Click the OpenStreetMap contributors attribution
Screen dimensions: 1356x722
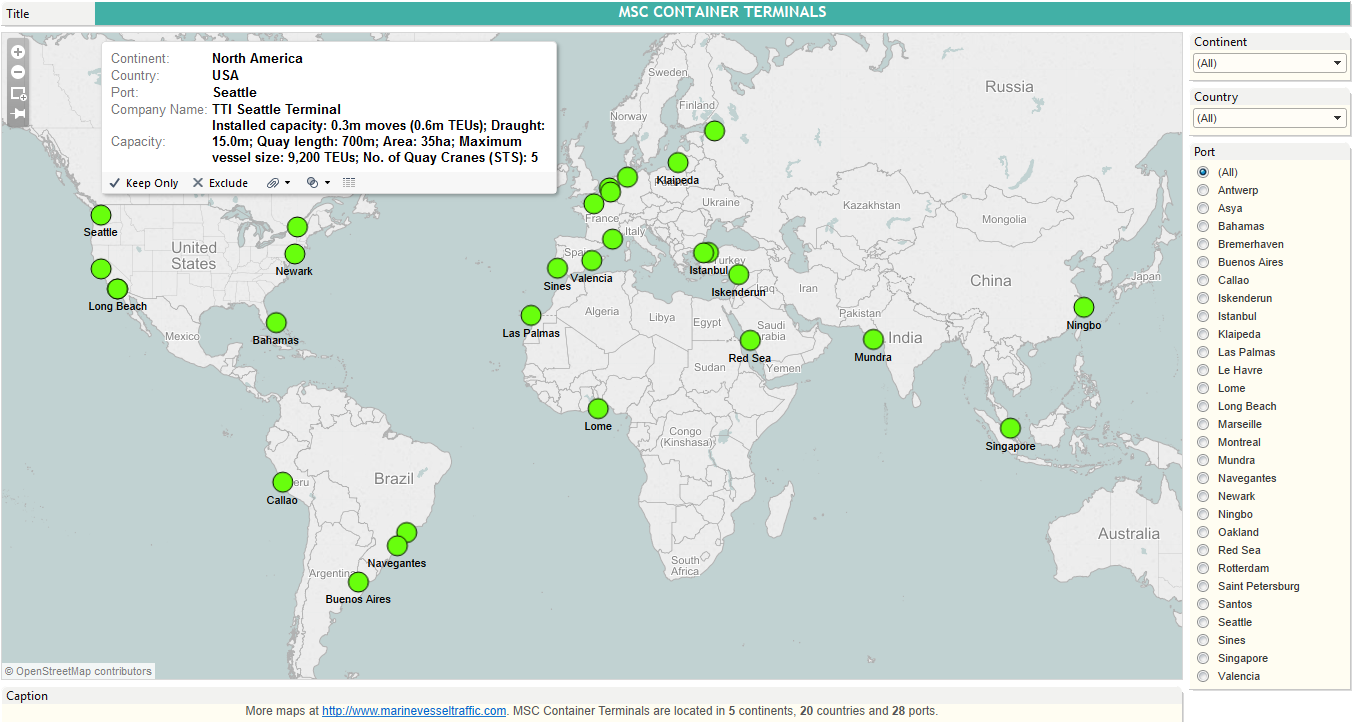(x=78, y=671)
